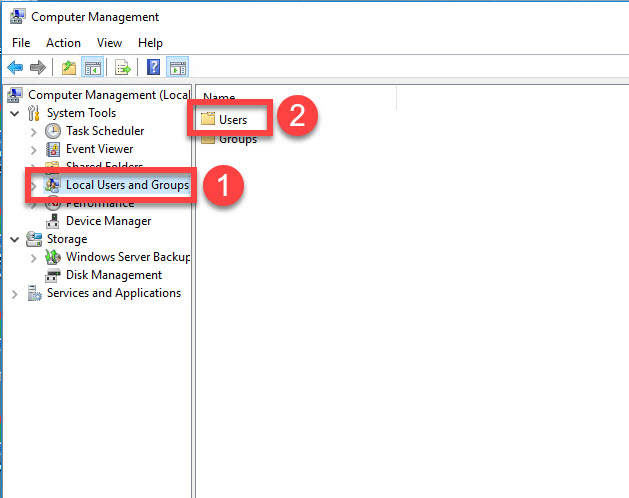Toggle the Show/Hide Action Pane icon
The image size is (629, 498).
[x=177, y=68]
